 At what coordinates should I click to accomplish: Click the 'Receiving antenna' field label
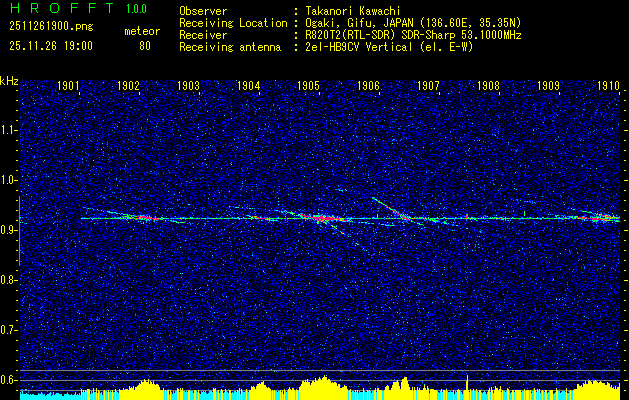point(230,47)
